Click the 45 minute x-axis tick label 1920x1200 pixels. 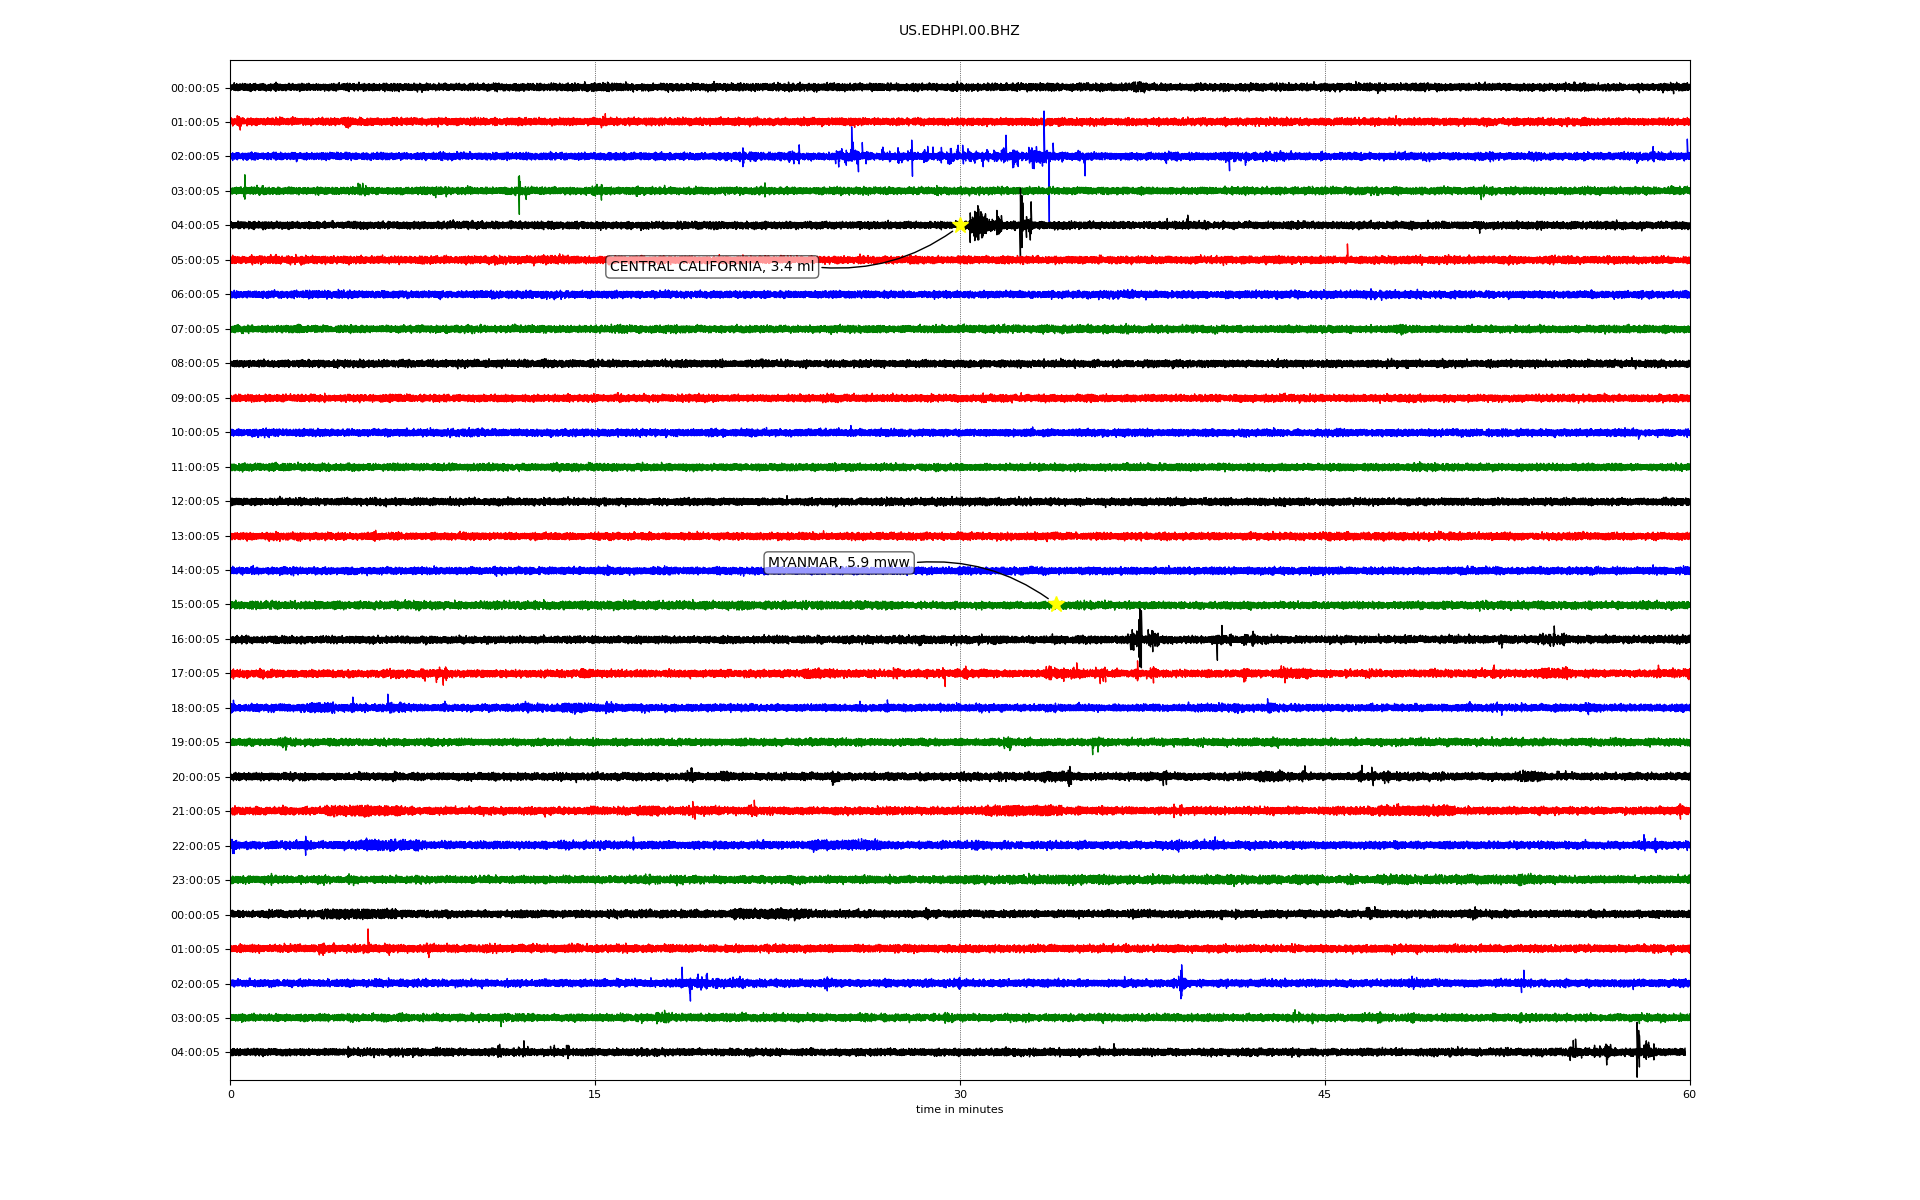pos(1325,1094)
